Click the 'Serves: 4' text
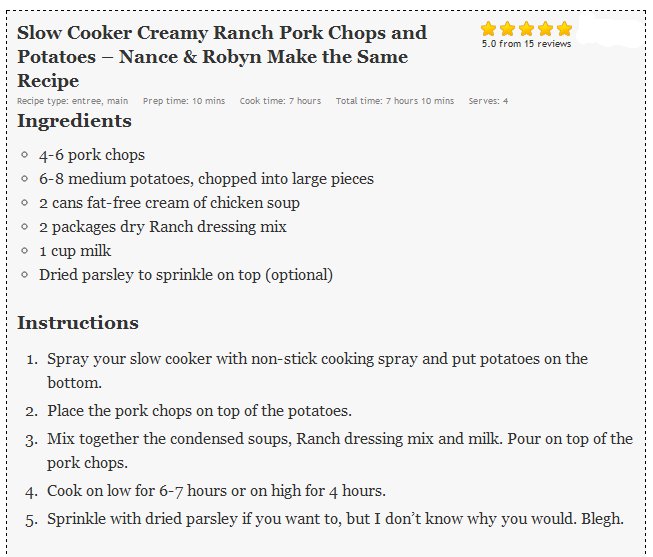Screen dimensions: 653x557 pyautogui.click(x=488, y=101)
